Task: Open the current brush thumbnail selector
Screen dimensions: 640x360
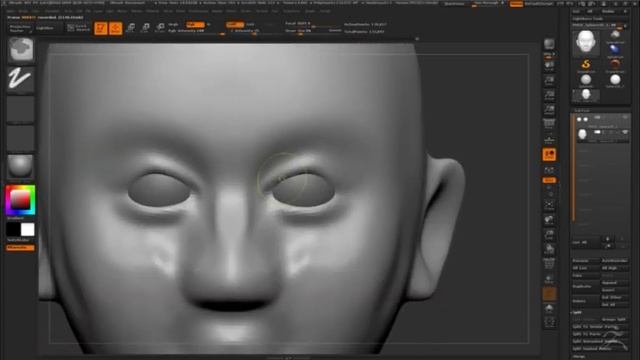Action: pos(20,50)
